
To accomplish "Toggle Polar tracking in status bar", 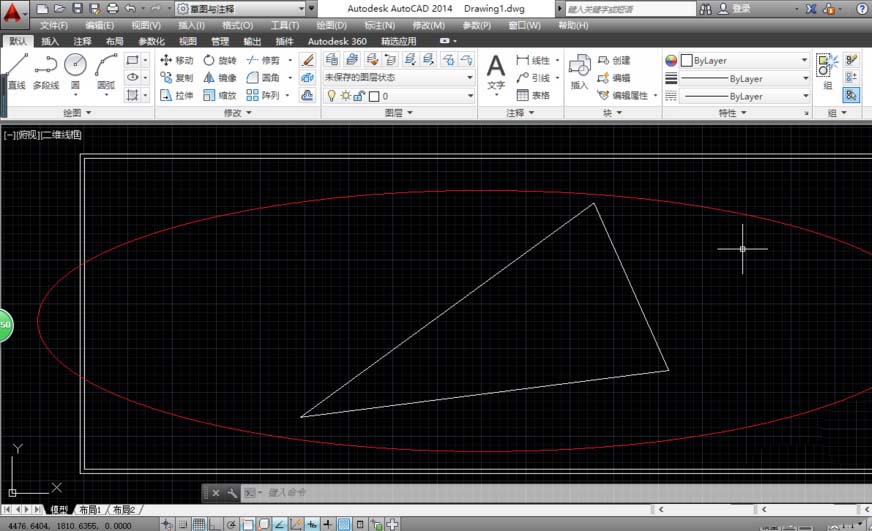I will coord(231,524).
